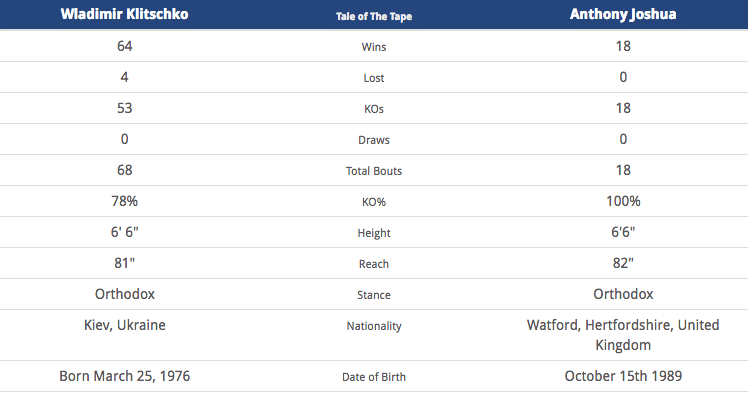Click Klitschko's 68 total bouts value
This screenshot has width=748, height=395.
[125, 170]
